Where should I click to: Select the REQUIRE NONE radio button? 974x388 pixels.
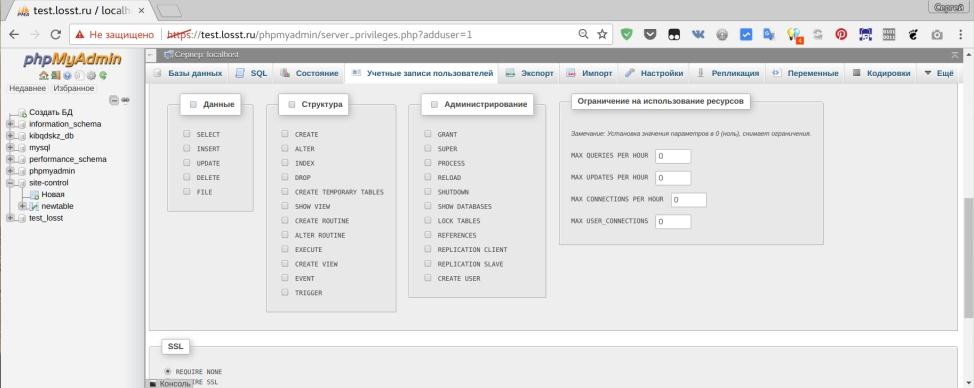pyautogui.click(x=167, y=371)
